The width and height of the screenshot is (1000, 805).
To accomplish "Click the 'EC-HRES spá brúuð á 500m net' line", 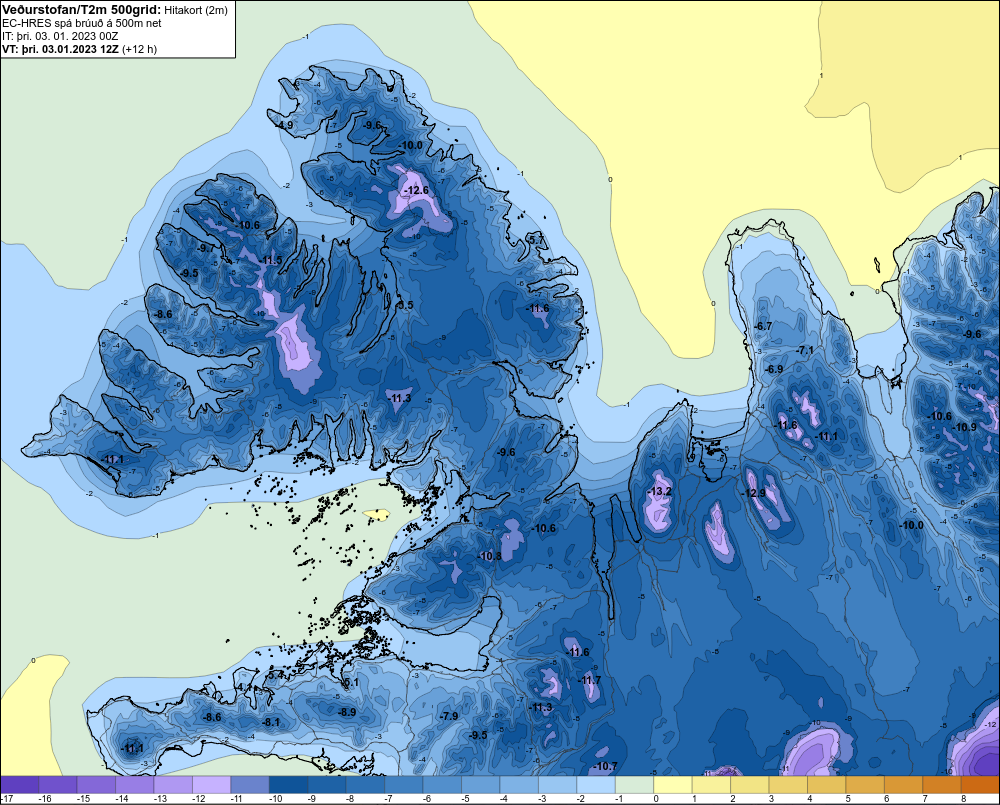I will click(x=82, y=23).
